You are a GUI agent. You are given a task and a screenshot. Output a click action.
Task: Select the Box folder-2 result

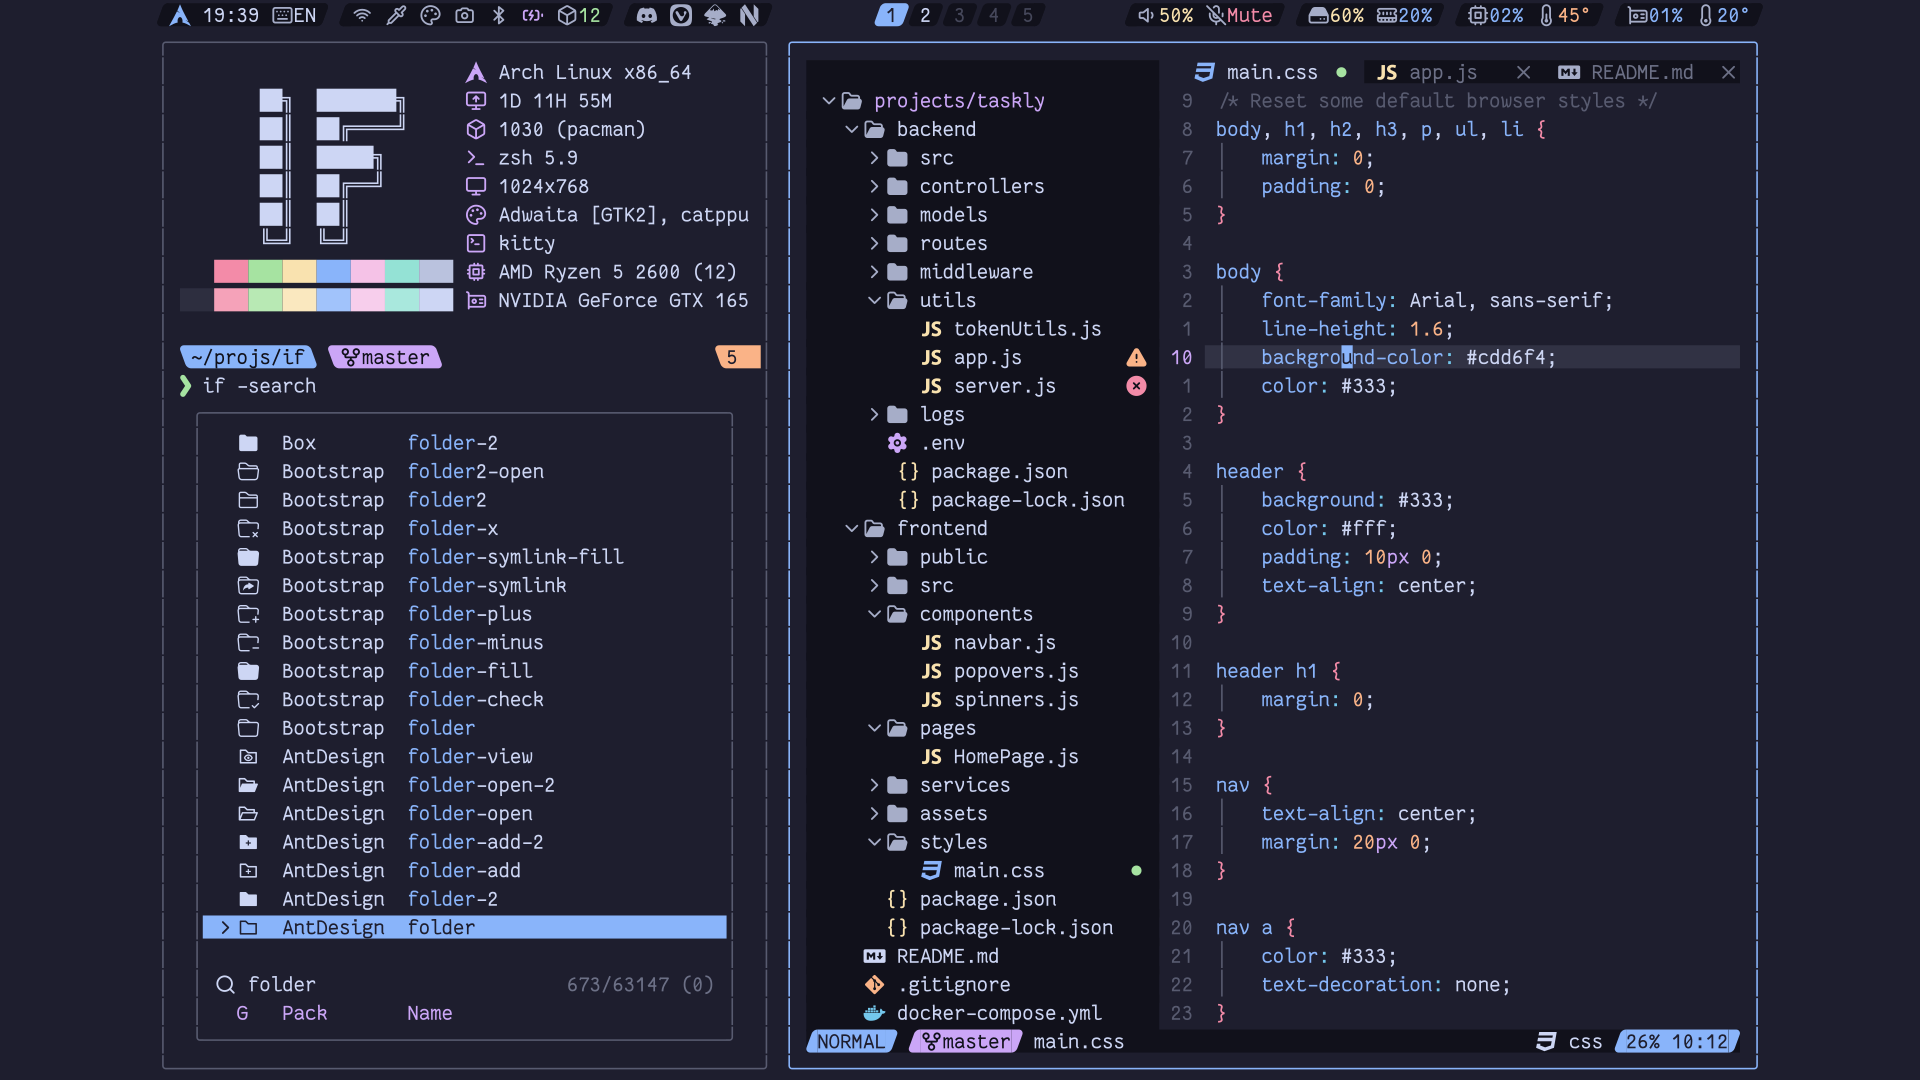pos(464,443)
